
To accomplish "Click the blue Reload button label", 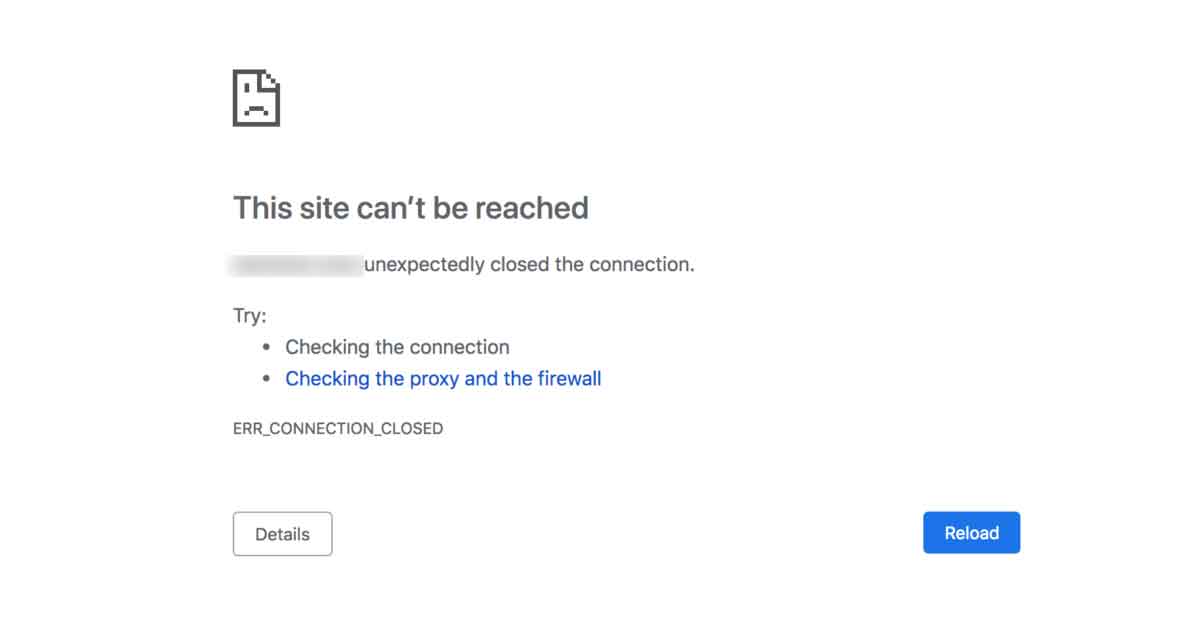I will (x=971, y=532).
